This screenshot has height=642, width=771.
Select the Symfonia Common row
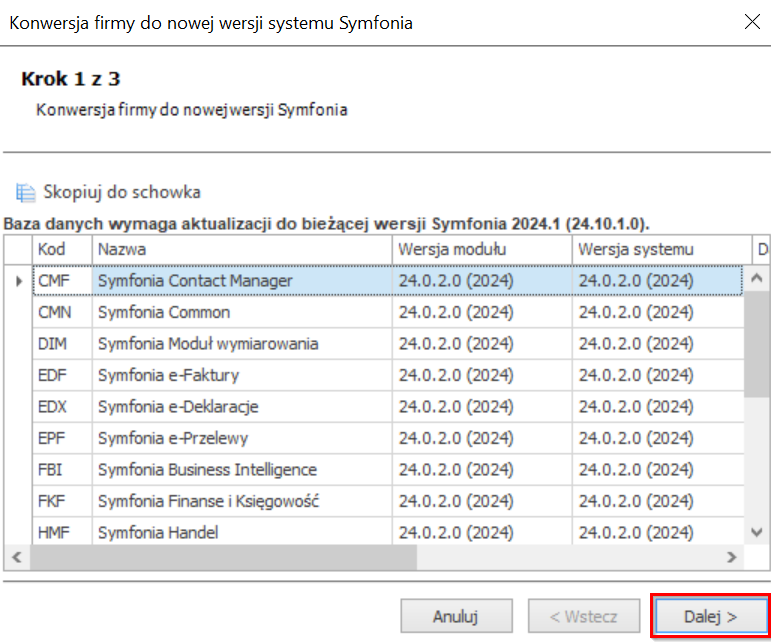pyautogui.click(x=388, y=312)
